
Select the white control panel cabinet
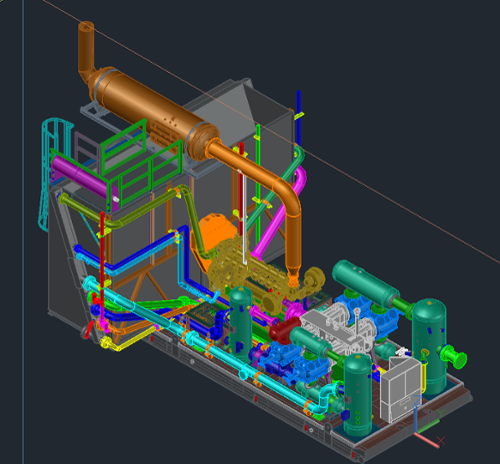point(400,388)
